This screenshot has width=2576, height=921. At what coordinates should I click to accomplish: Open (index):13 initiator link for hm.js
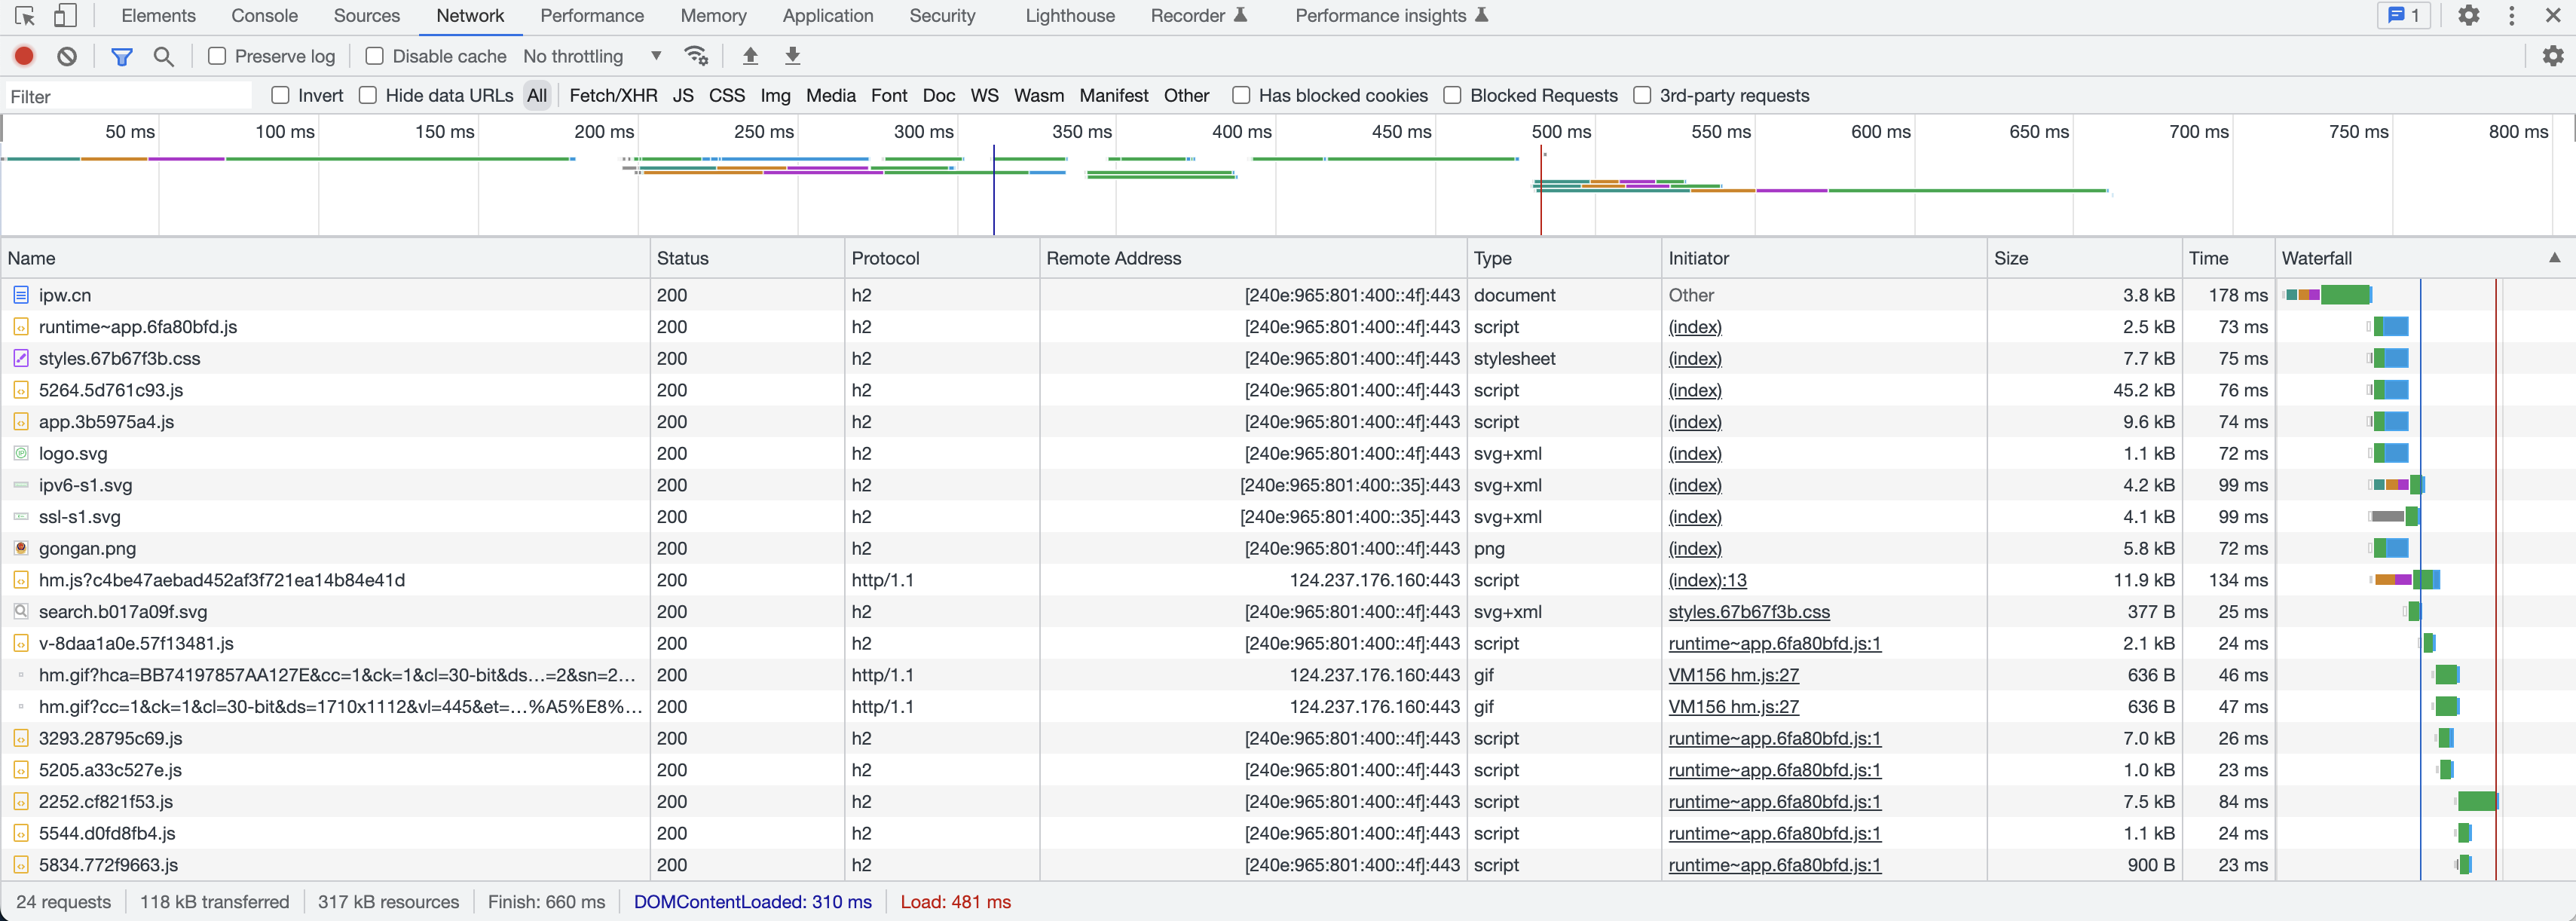tap(1707, 580)
